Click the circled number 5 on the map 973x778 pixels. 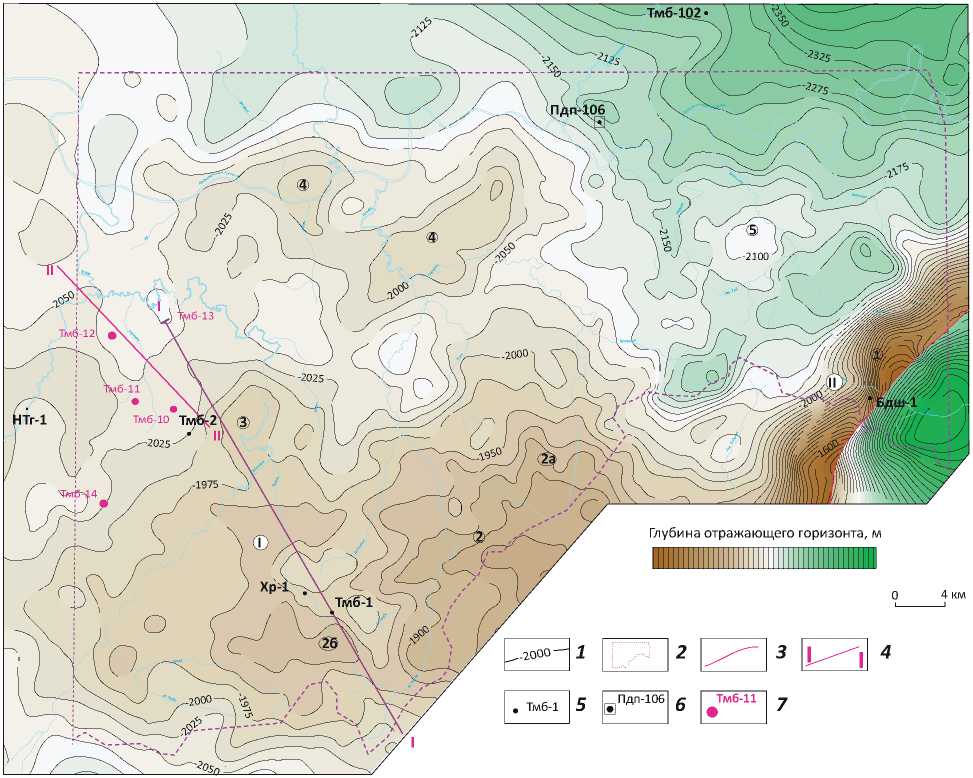click(x=752, y=230)
